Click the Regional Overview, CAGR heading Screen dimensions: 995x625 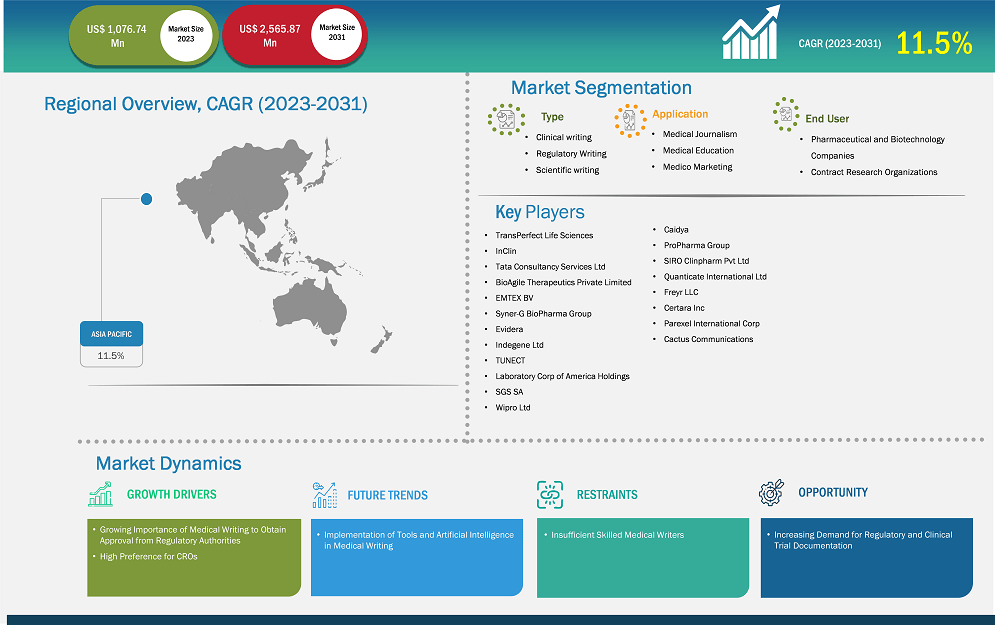pos(206,103)
